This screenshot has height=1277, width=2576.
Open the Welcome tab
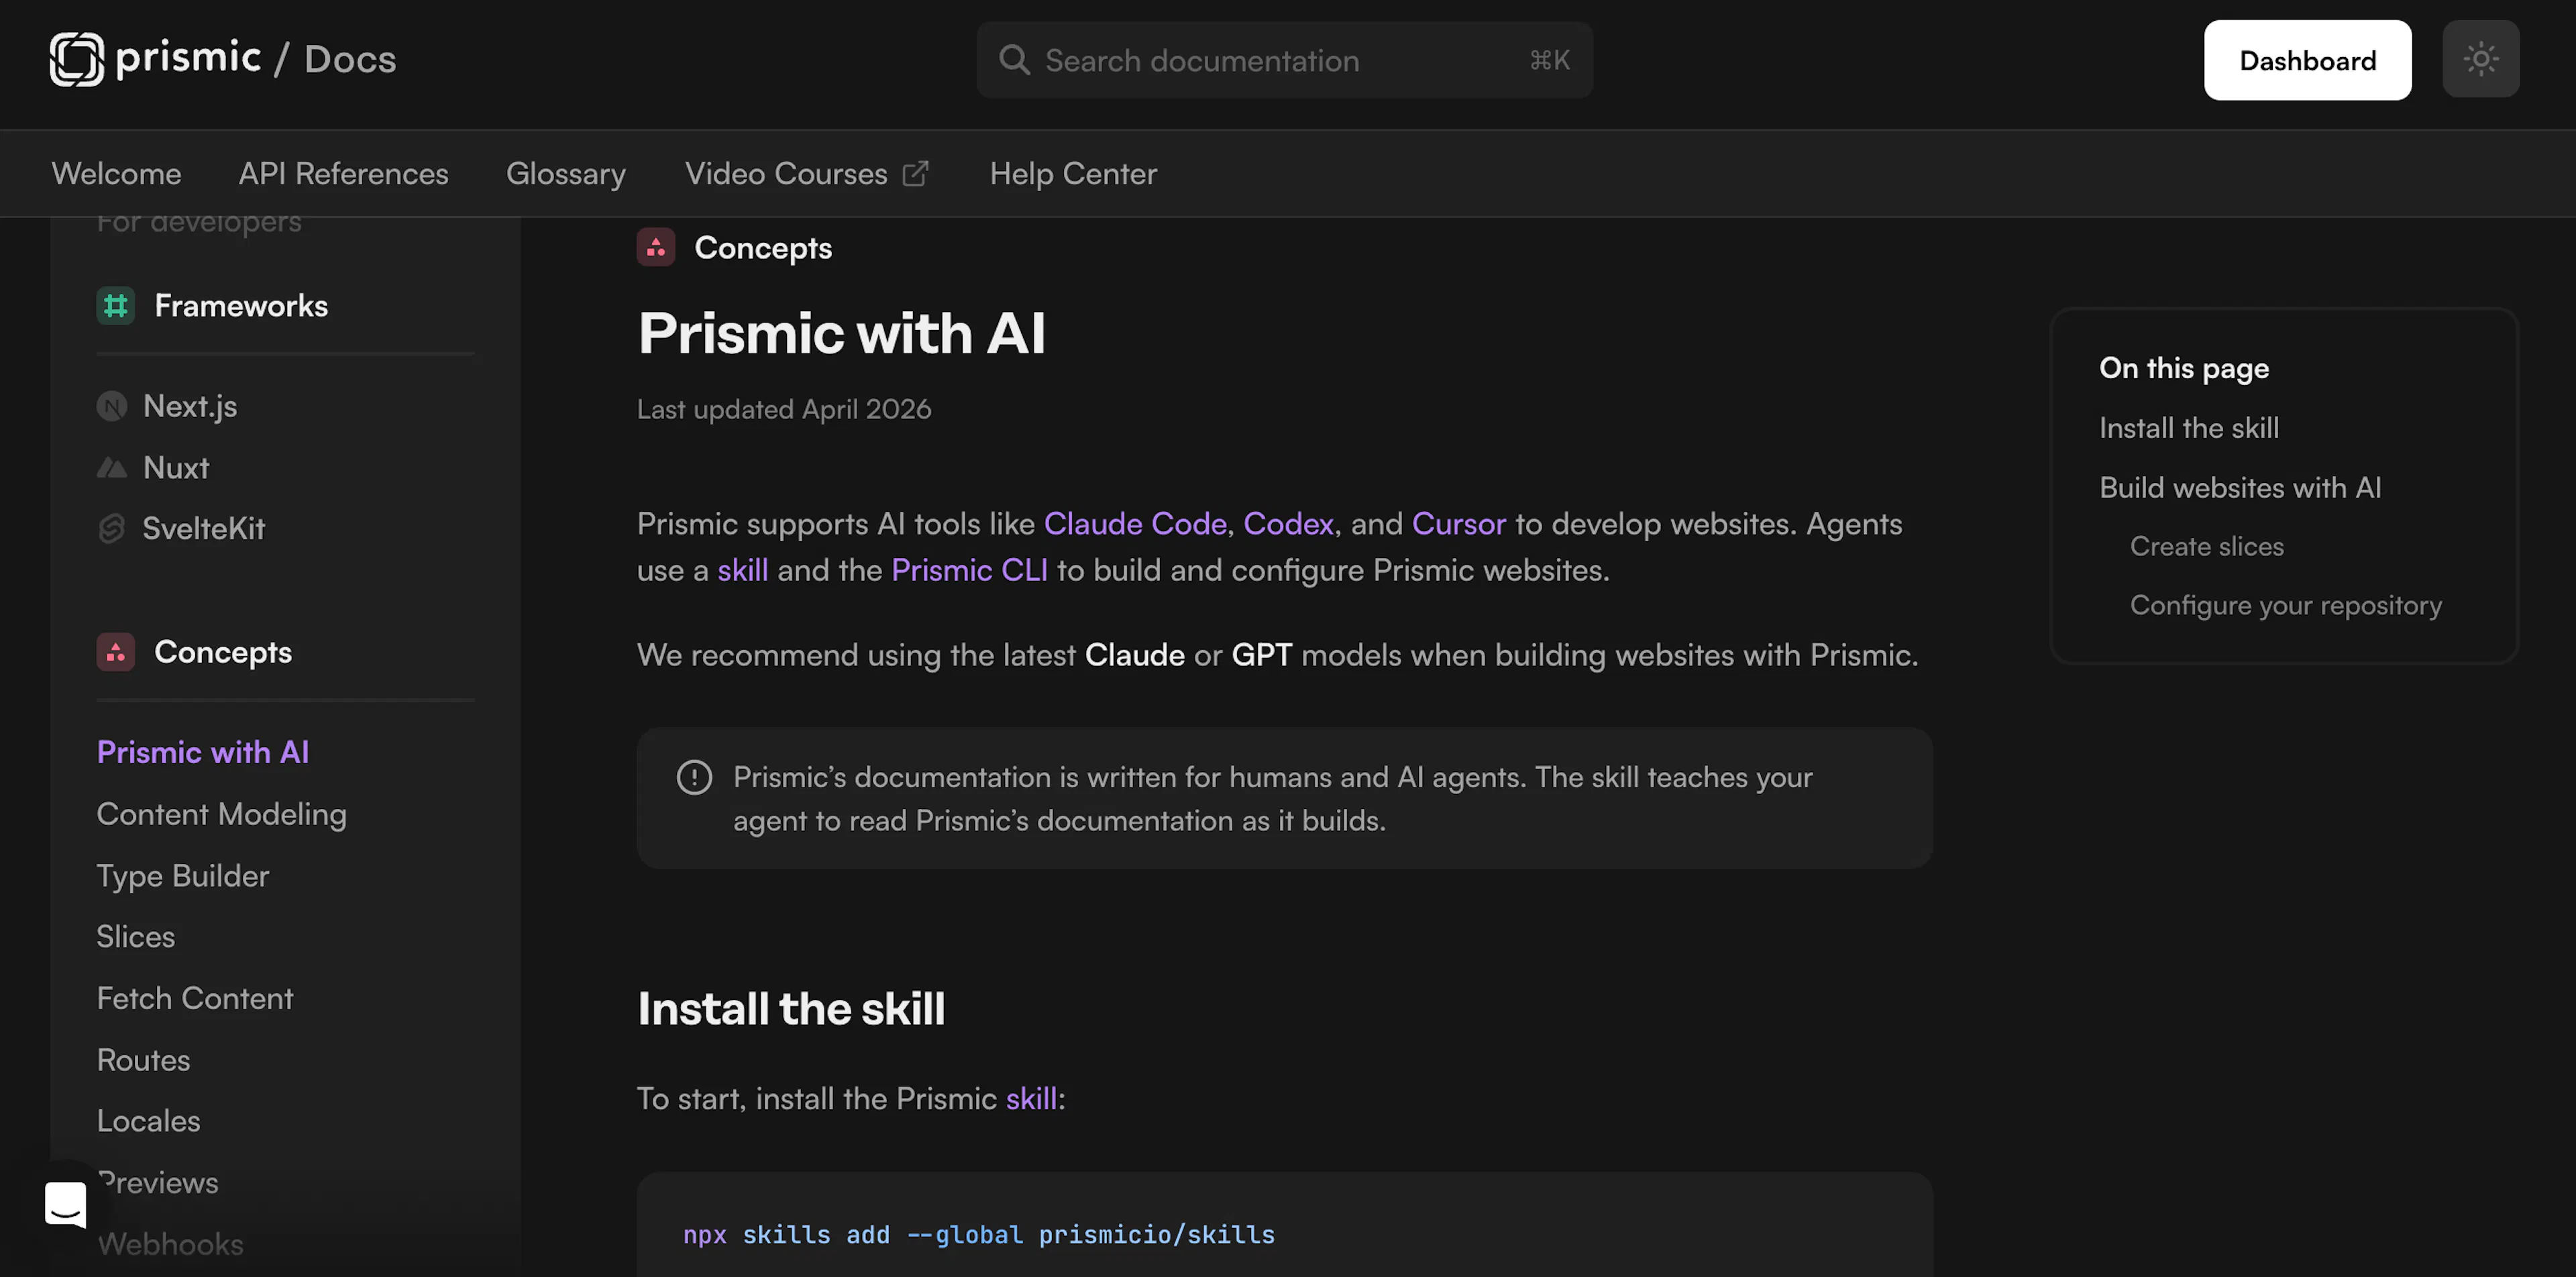[117, 174]
